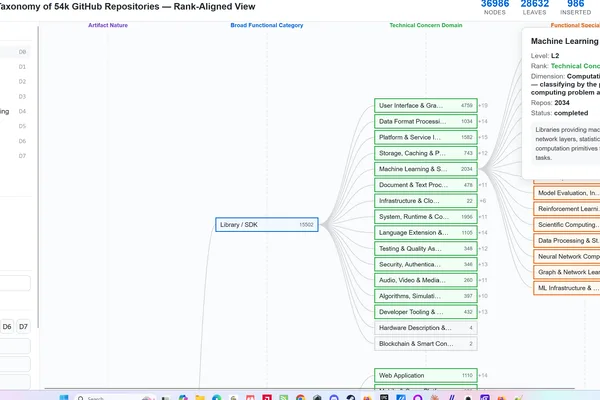Image resolution: width=600 pixels, height=400 pixels.
Task: Click the taskbar Search box
Action: (115, 398)
